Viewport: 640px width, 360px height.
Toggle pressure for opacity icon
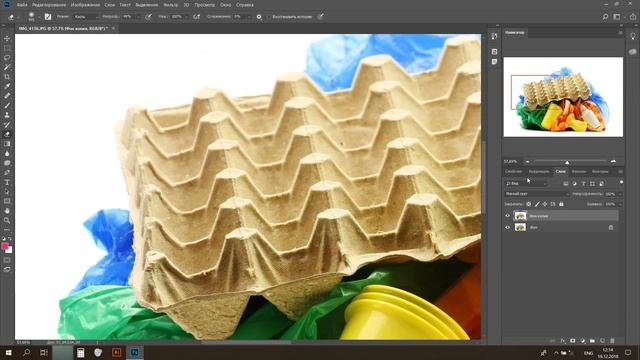tap(149, 17)
